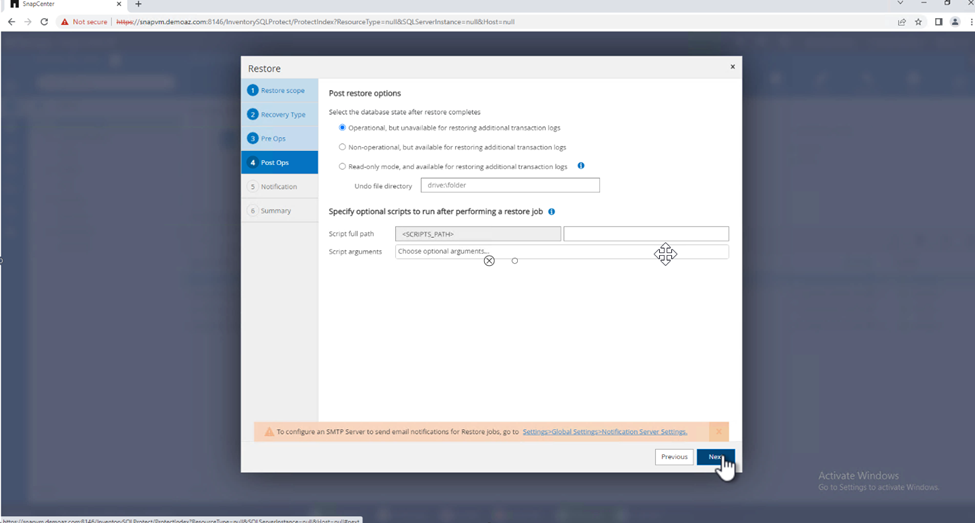The width and height of the screenshot is (975, 523).
Task: Open Notification Server Settings link
Action: pyautogui.click(x=604, y=432)
